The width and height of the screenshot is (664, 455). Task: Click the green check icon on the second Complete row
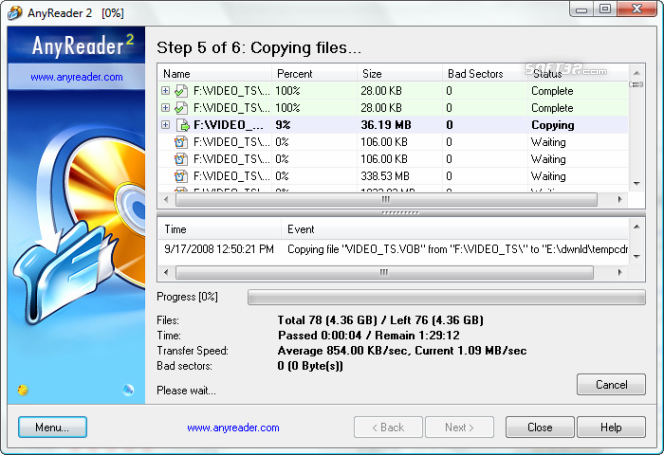[181, 108]
